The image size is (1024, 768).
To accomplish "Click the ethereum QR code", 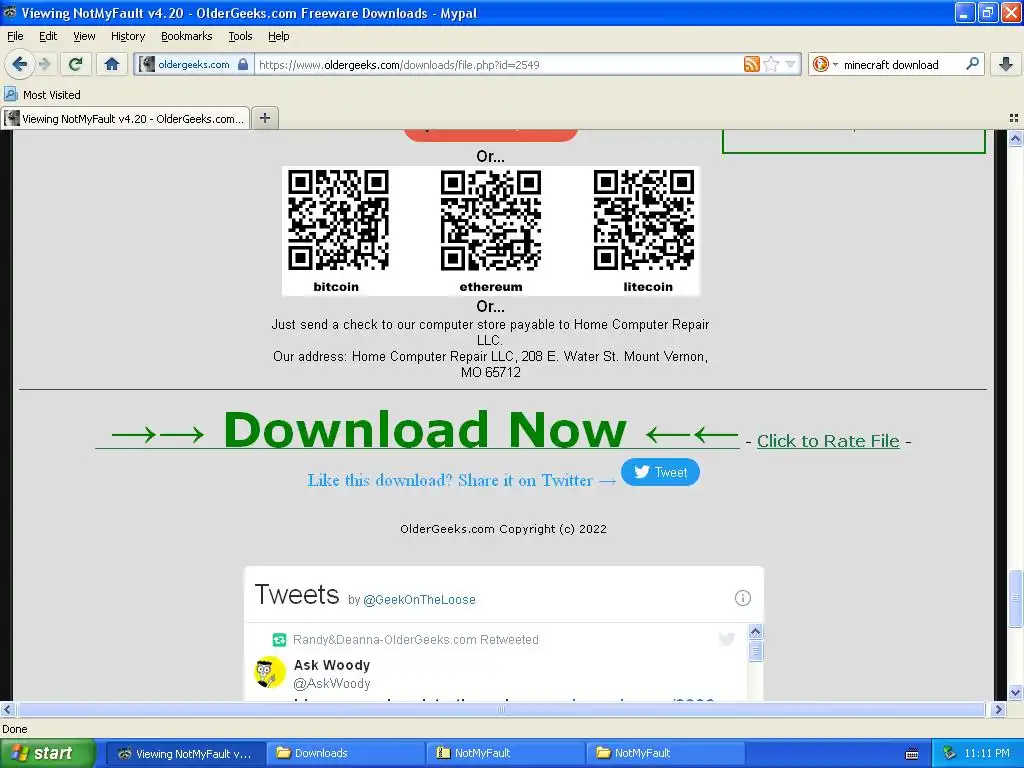I will [x=490, y=220].
